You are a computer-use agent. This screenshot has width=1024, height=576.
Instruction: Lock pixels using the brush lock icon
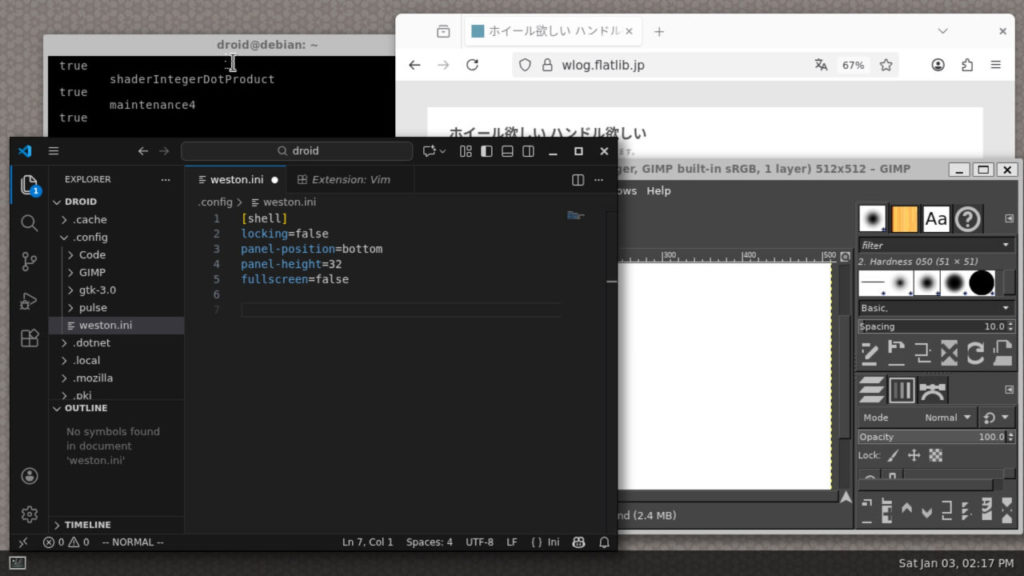tap(895, 455)
